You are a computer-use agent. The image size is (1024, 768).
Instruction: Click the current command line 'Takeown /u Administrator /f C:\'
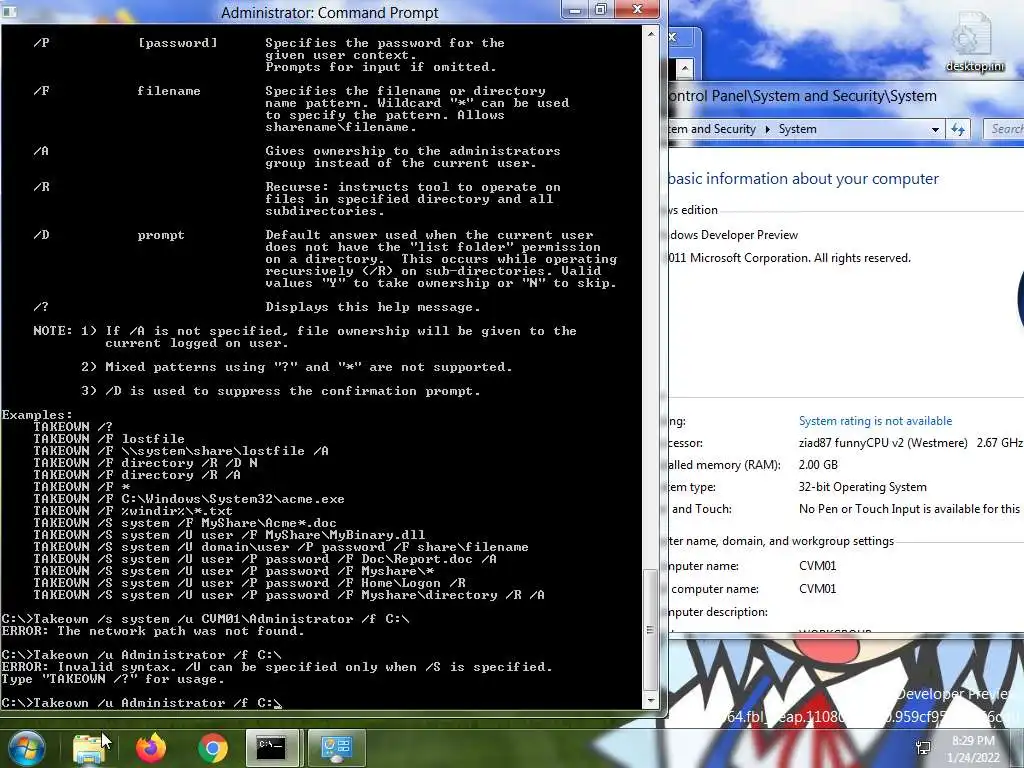tap(157, 703)
